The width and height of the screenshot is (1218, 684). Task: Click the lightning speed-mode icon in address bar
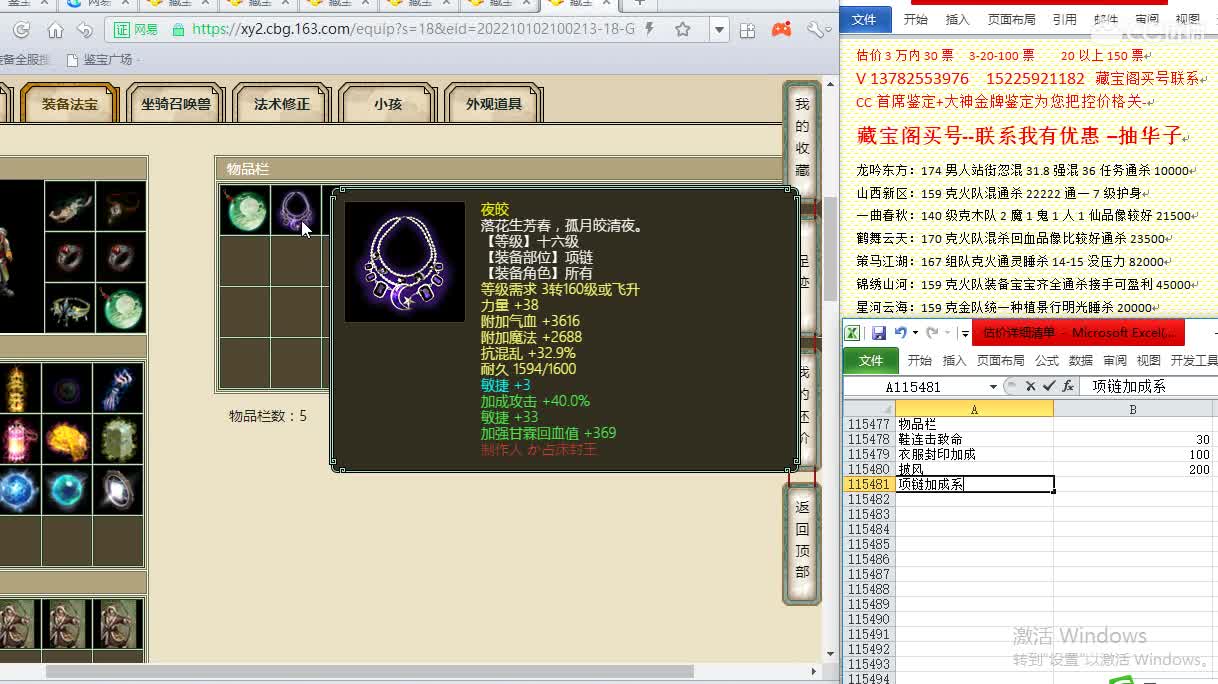click(x=650, y=30)
